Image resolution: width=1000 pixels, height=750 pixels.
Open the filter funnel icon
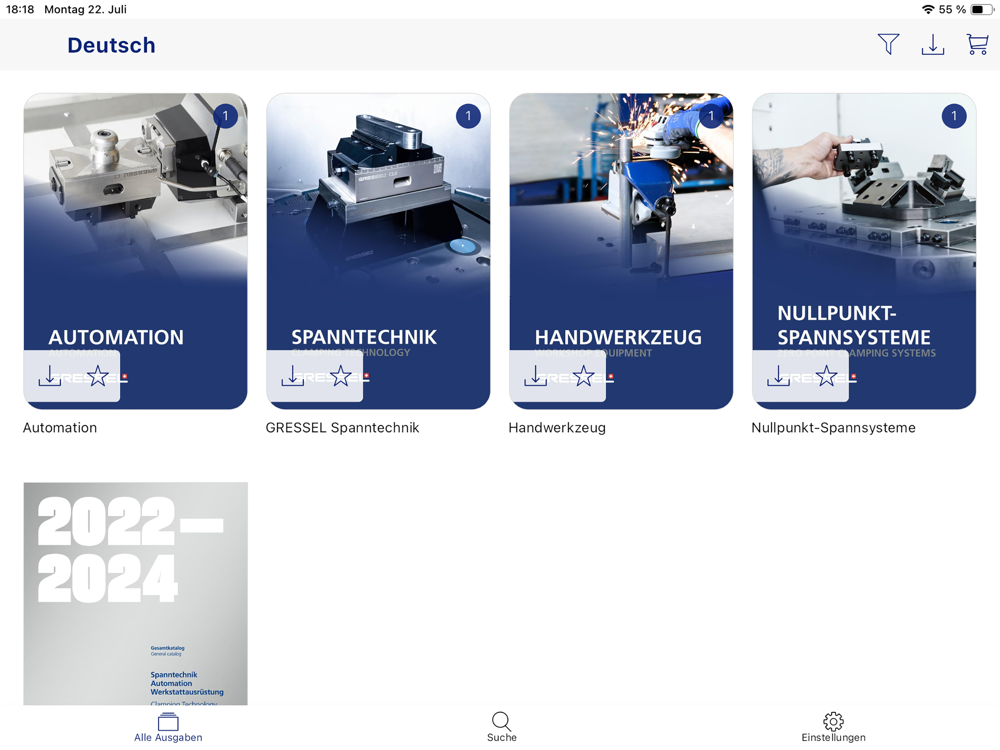coord(888,45)
